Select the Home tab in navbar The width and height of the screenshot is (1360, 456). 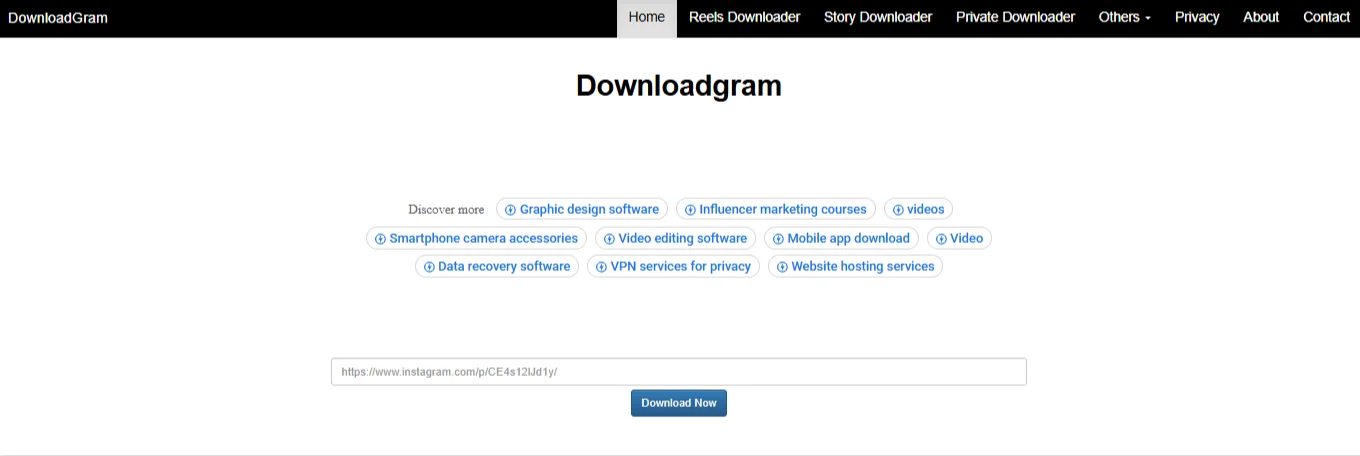[647, 17]
